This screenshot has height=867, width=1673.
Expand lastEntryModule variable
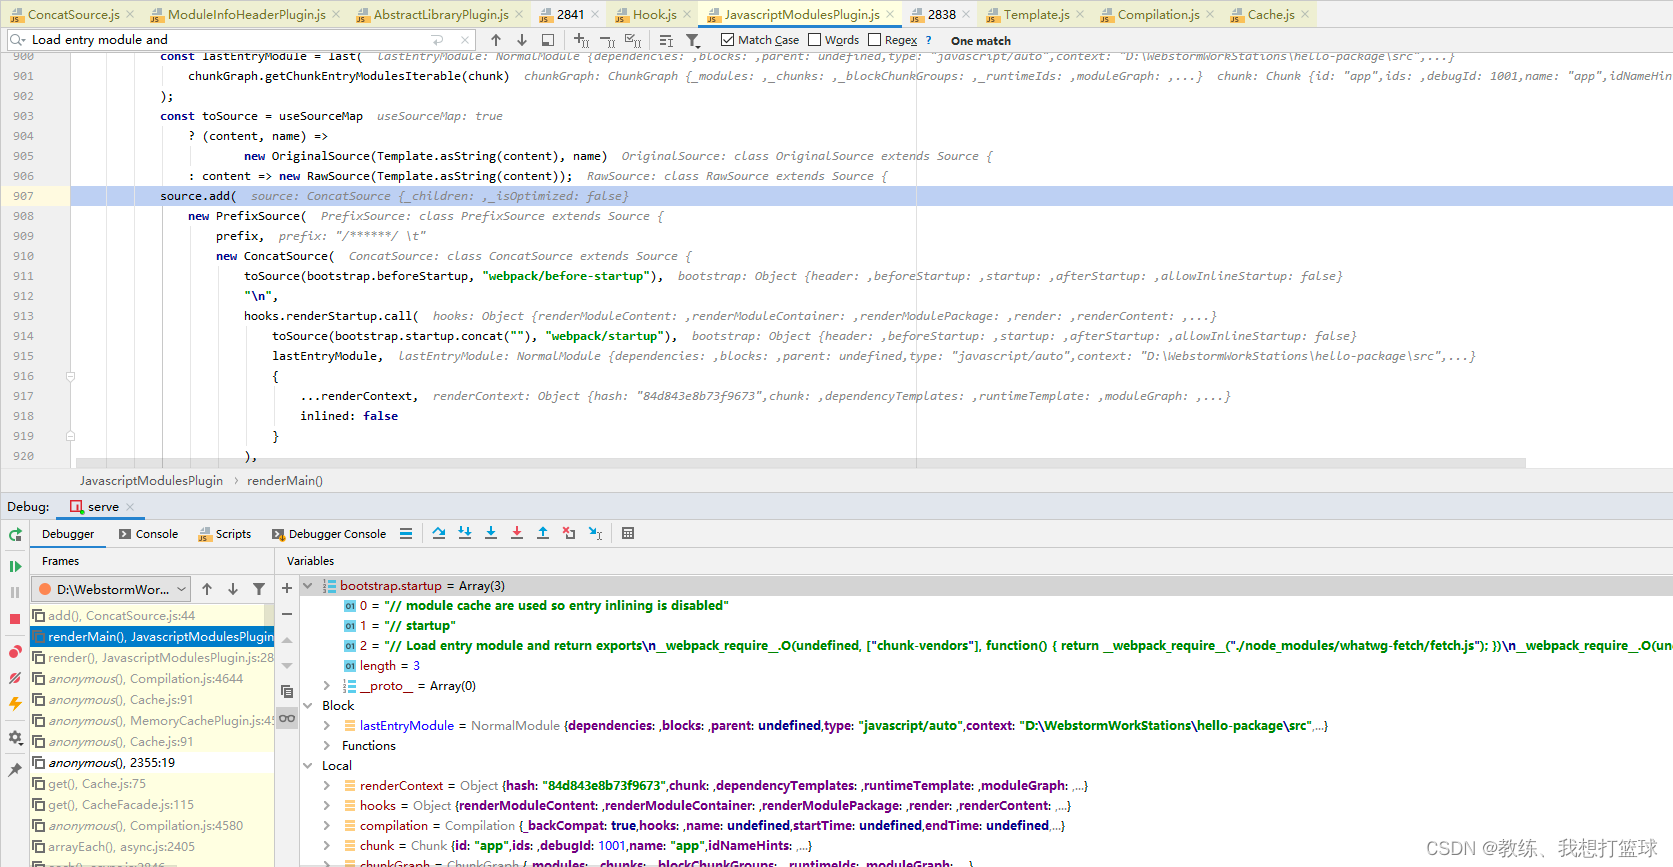(327, 726)
